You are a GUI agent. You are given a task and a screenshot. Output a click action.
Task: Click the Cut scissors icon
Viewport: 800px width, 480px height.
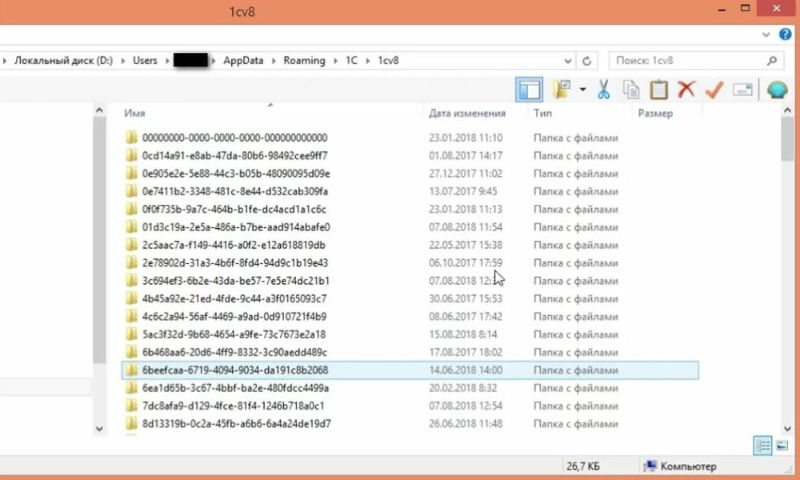604,90
